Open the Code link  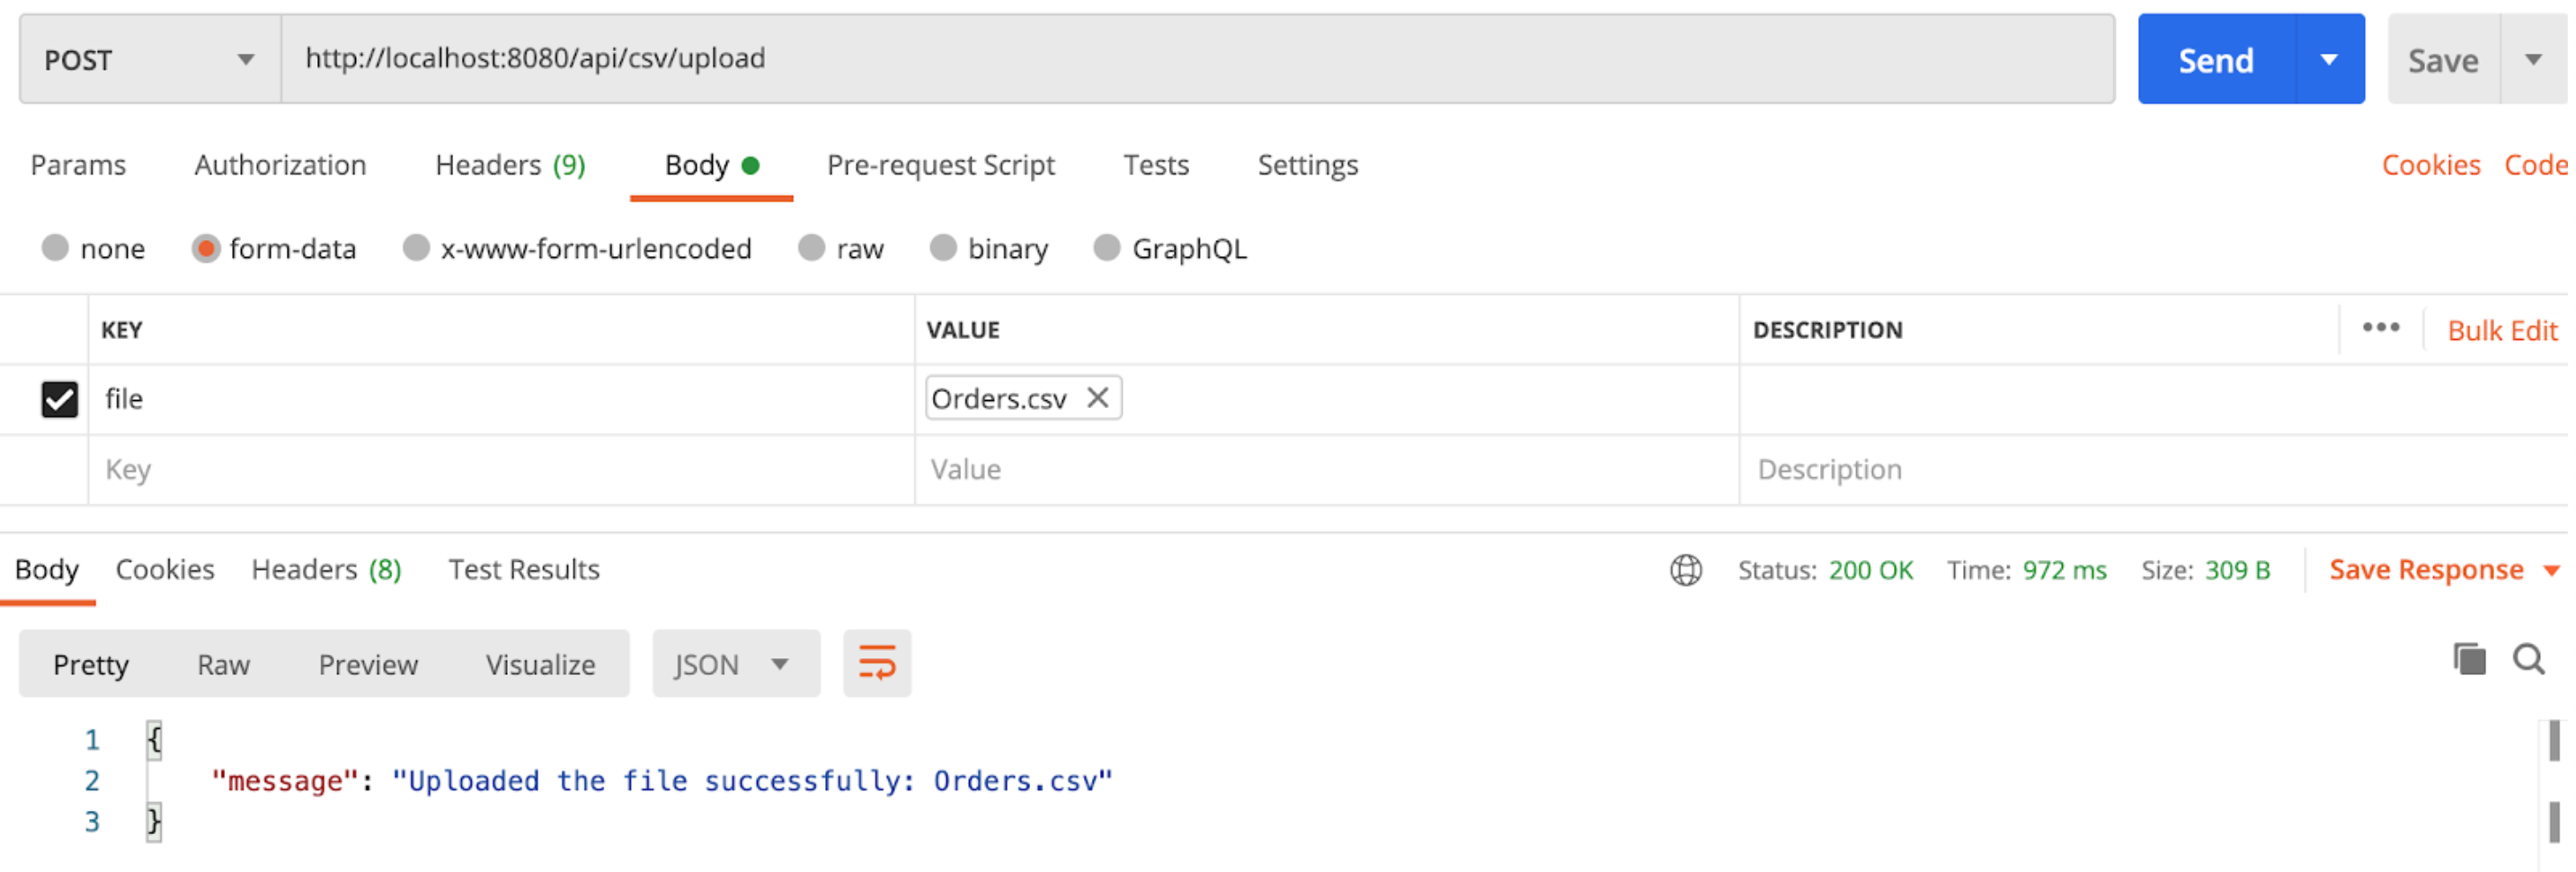point(2536,165)
